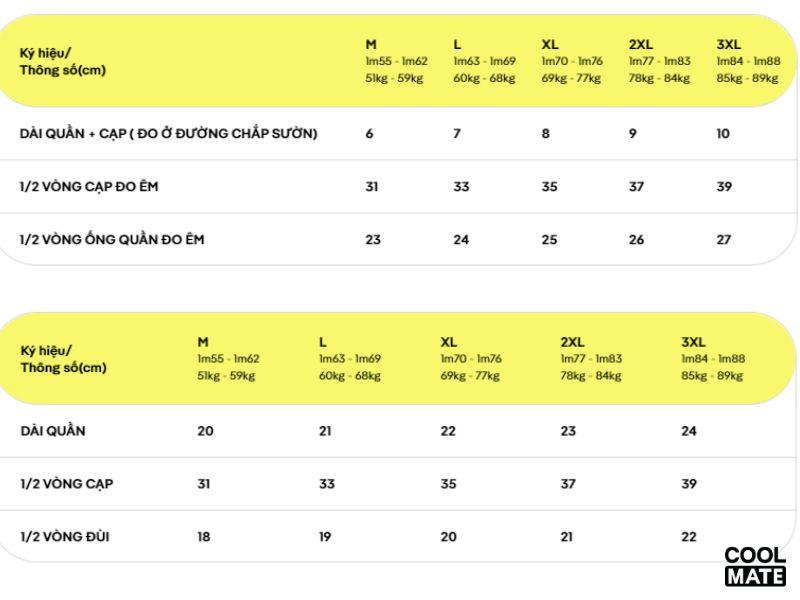
Task: Click the XL size header in bottom table
Action: 448,342
